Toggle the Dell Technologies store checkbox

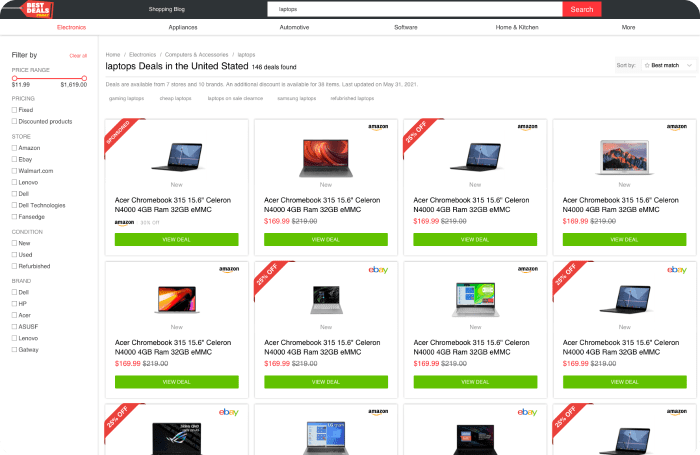pyautogui.click(x=14, y=205)
